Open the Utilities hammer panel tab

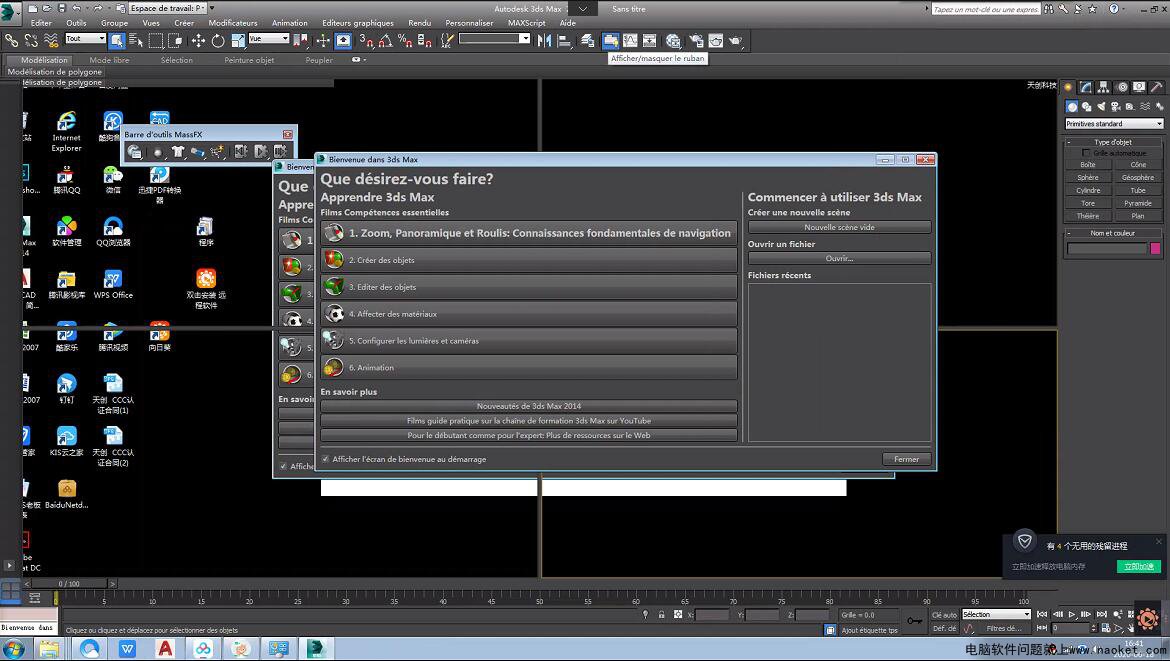(x=1157, y=87)
